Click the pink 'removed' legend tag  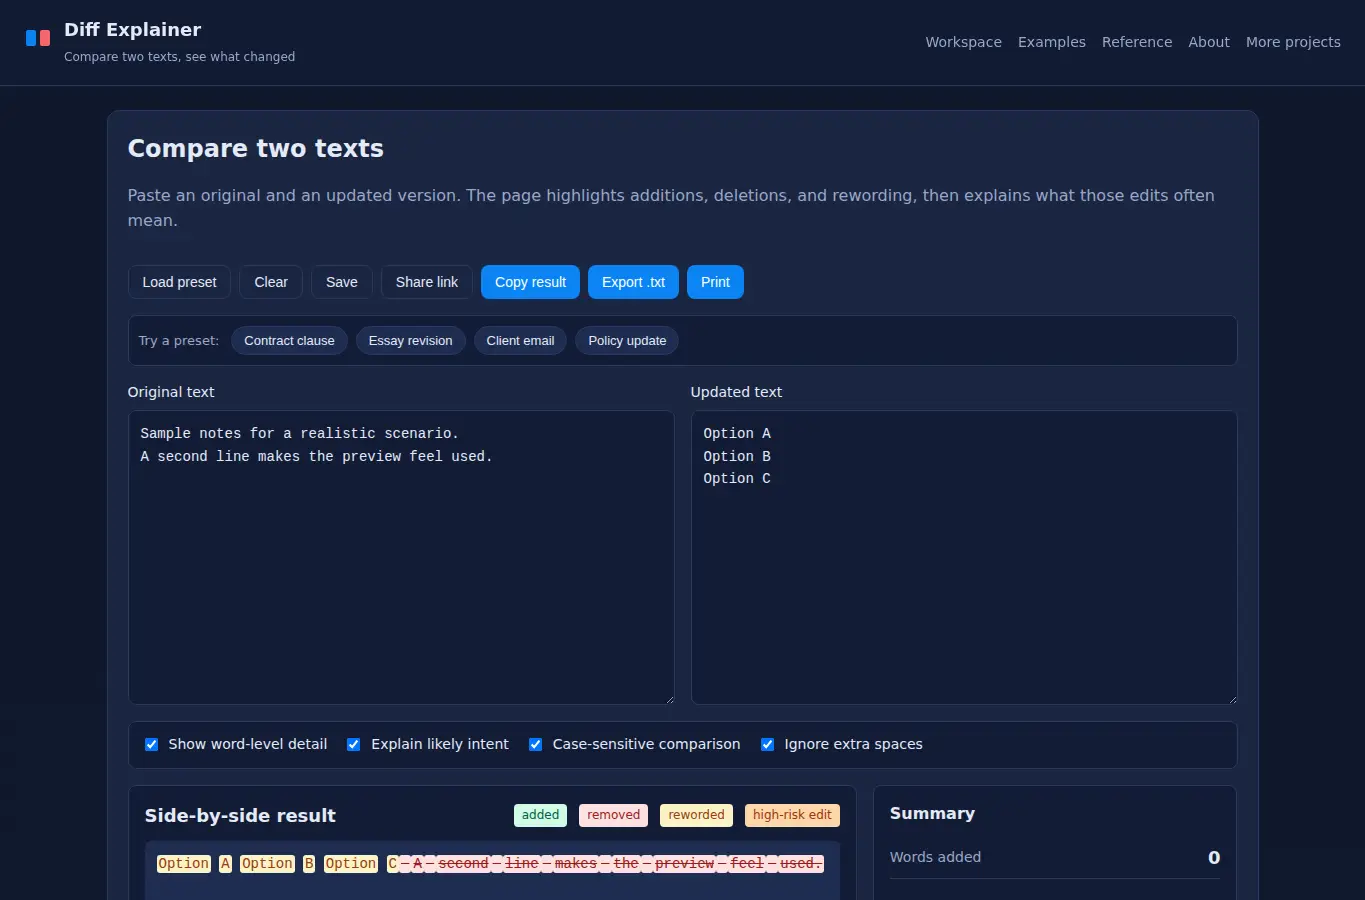613,815
